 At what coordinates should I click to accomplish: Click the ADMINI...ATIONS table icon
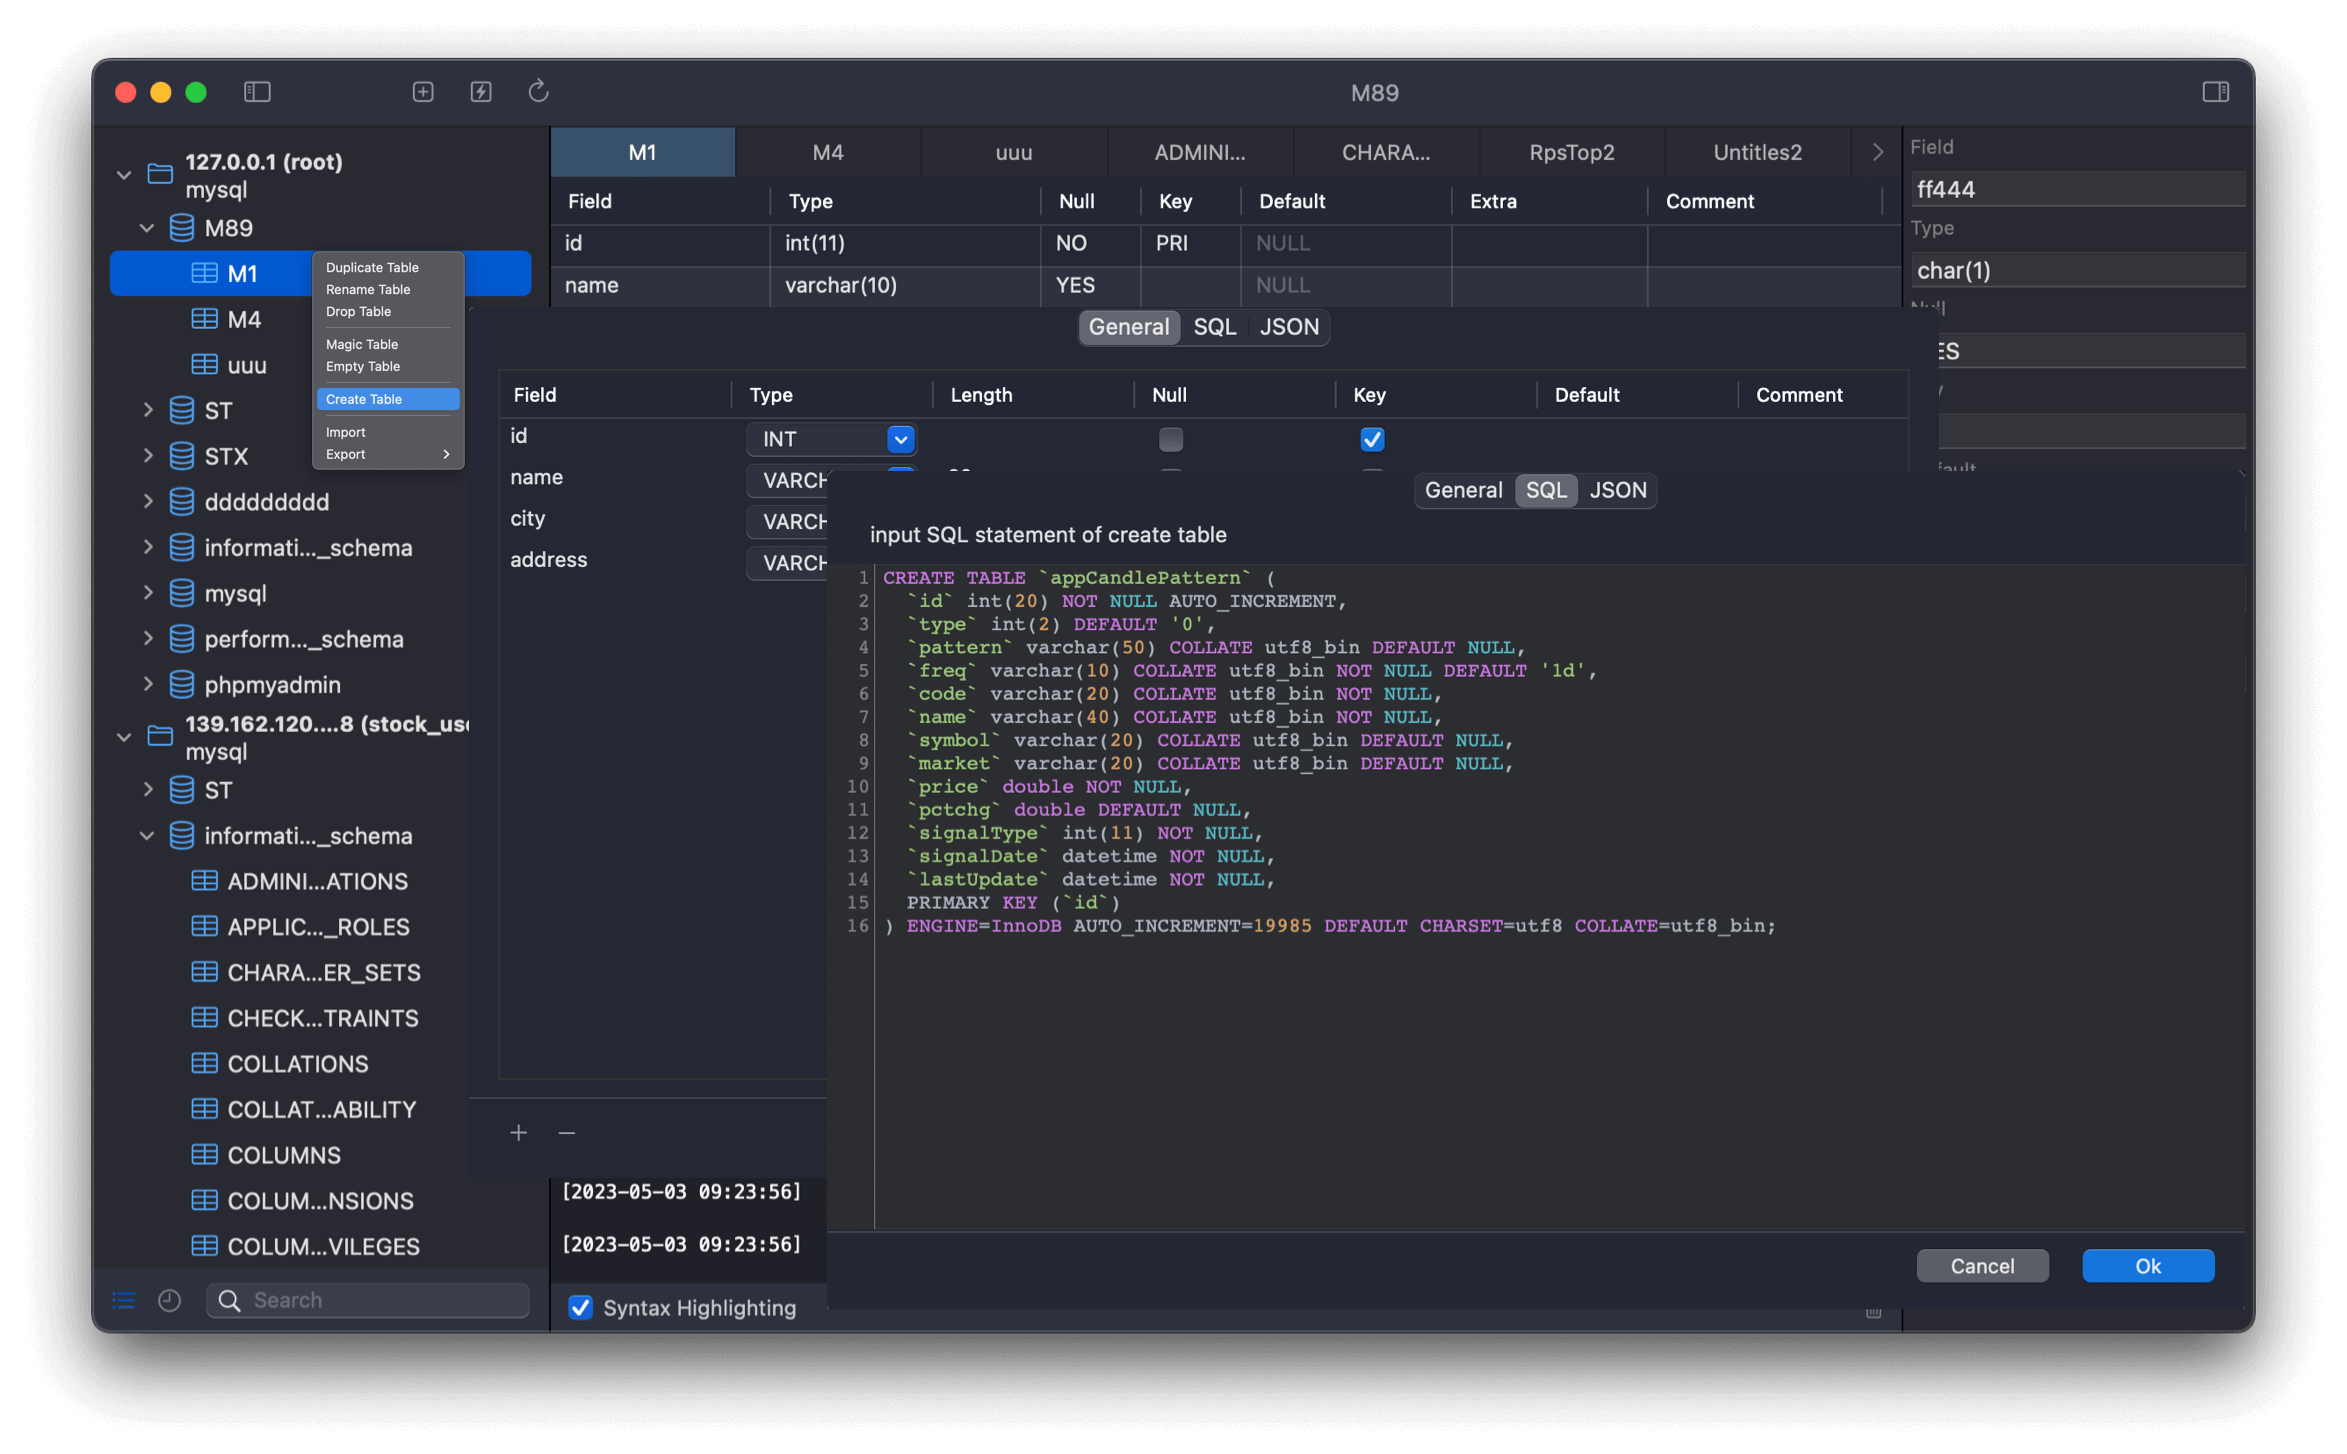pos(204,880)
